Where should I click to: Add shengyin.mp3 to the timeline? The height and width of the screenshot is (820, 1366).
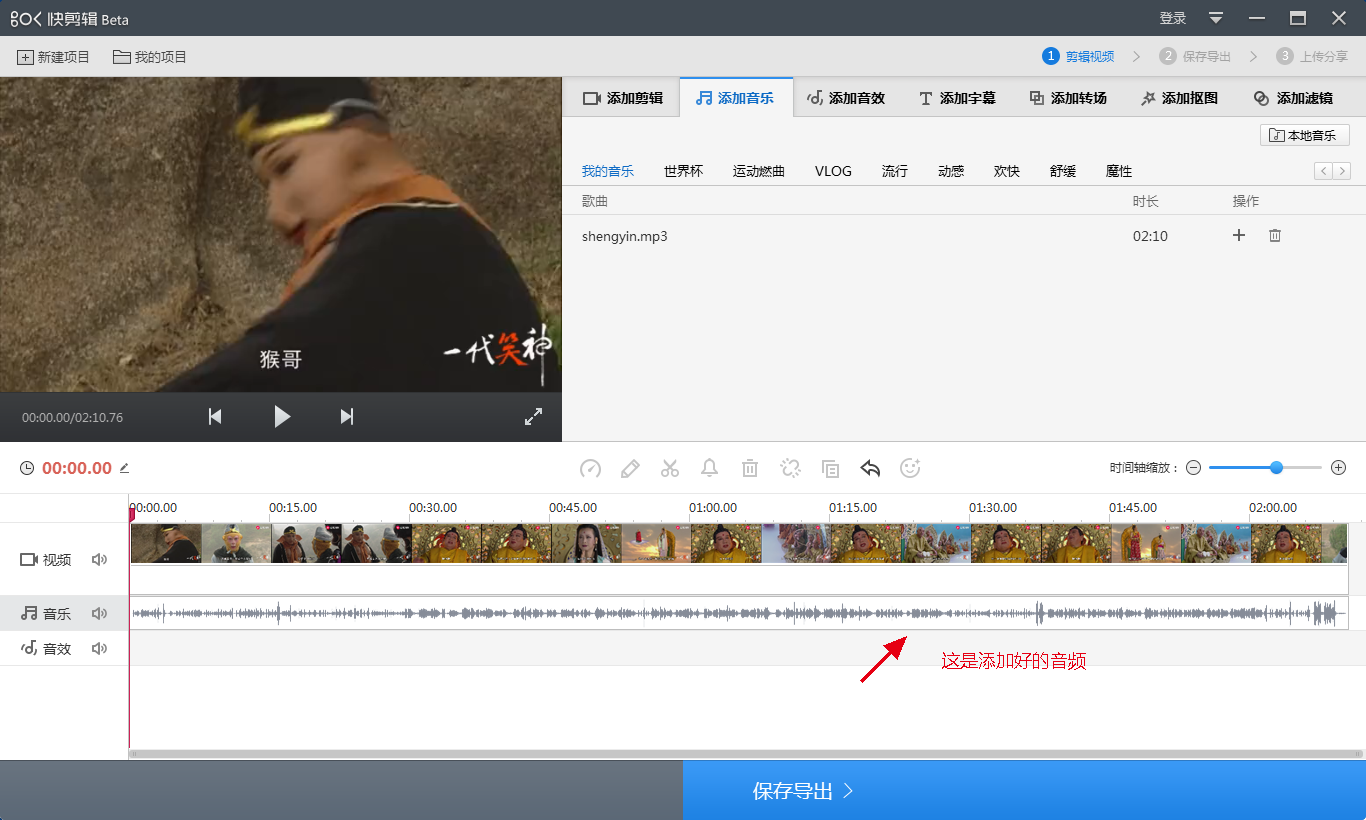tap(1239, 236)
